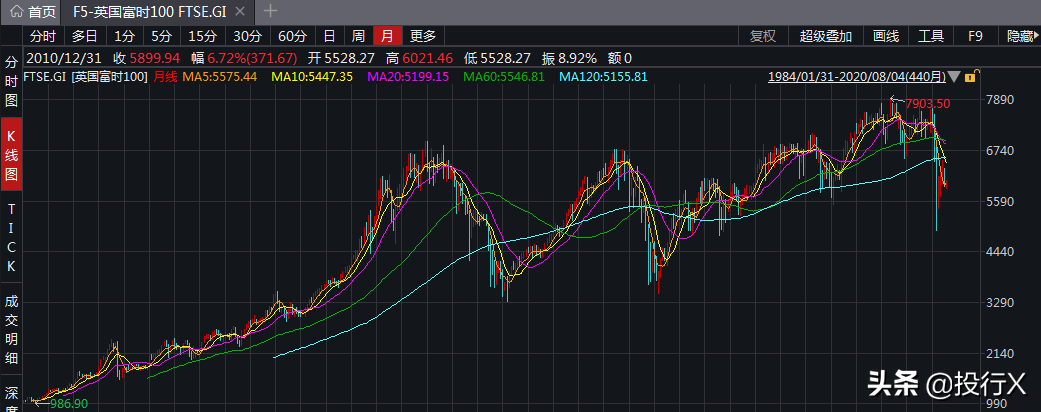The width and height of the screenshot is (1041, 412).
Task: Select the 分时 period tab
Action: (x=43, y=36)
